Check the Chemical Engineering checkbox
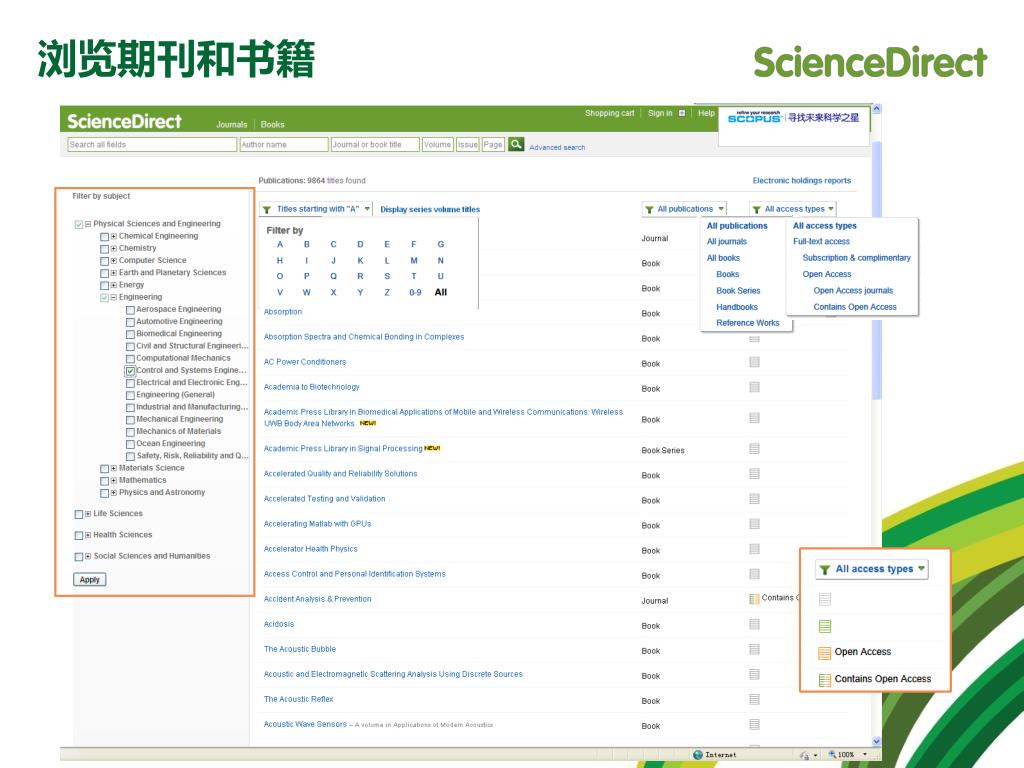 coord(104,237)
